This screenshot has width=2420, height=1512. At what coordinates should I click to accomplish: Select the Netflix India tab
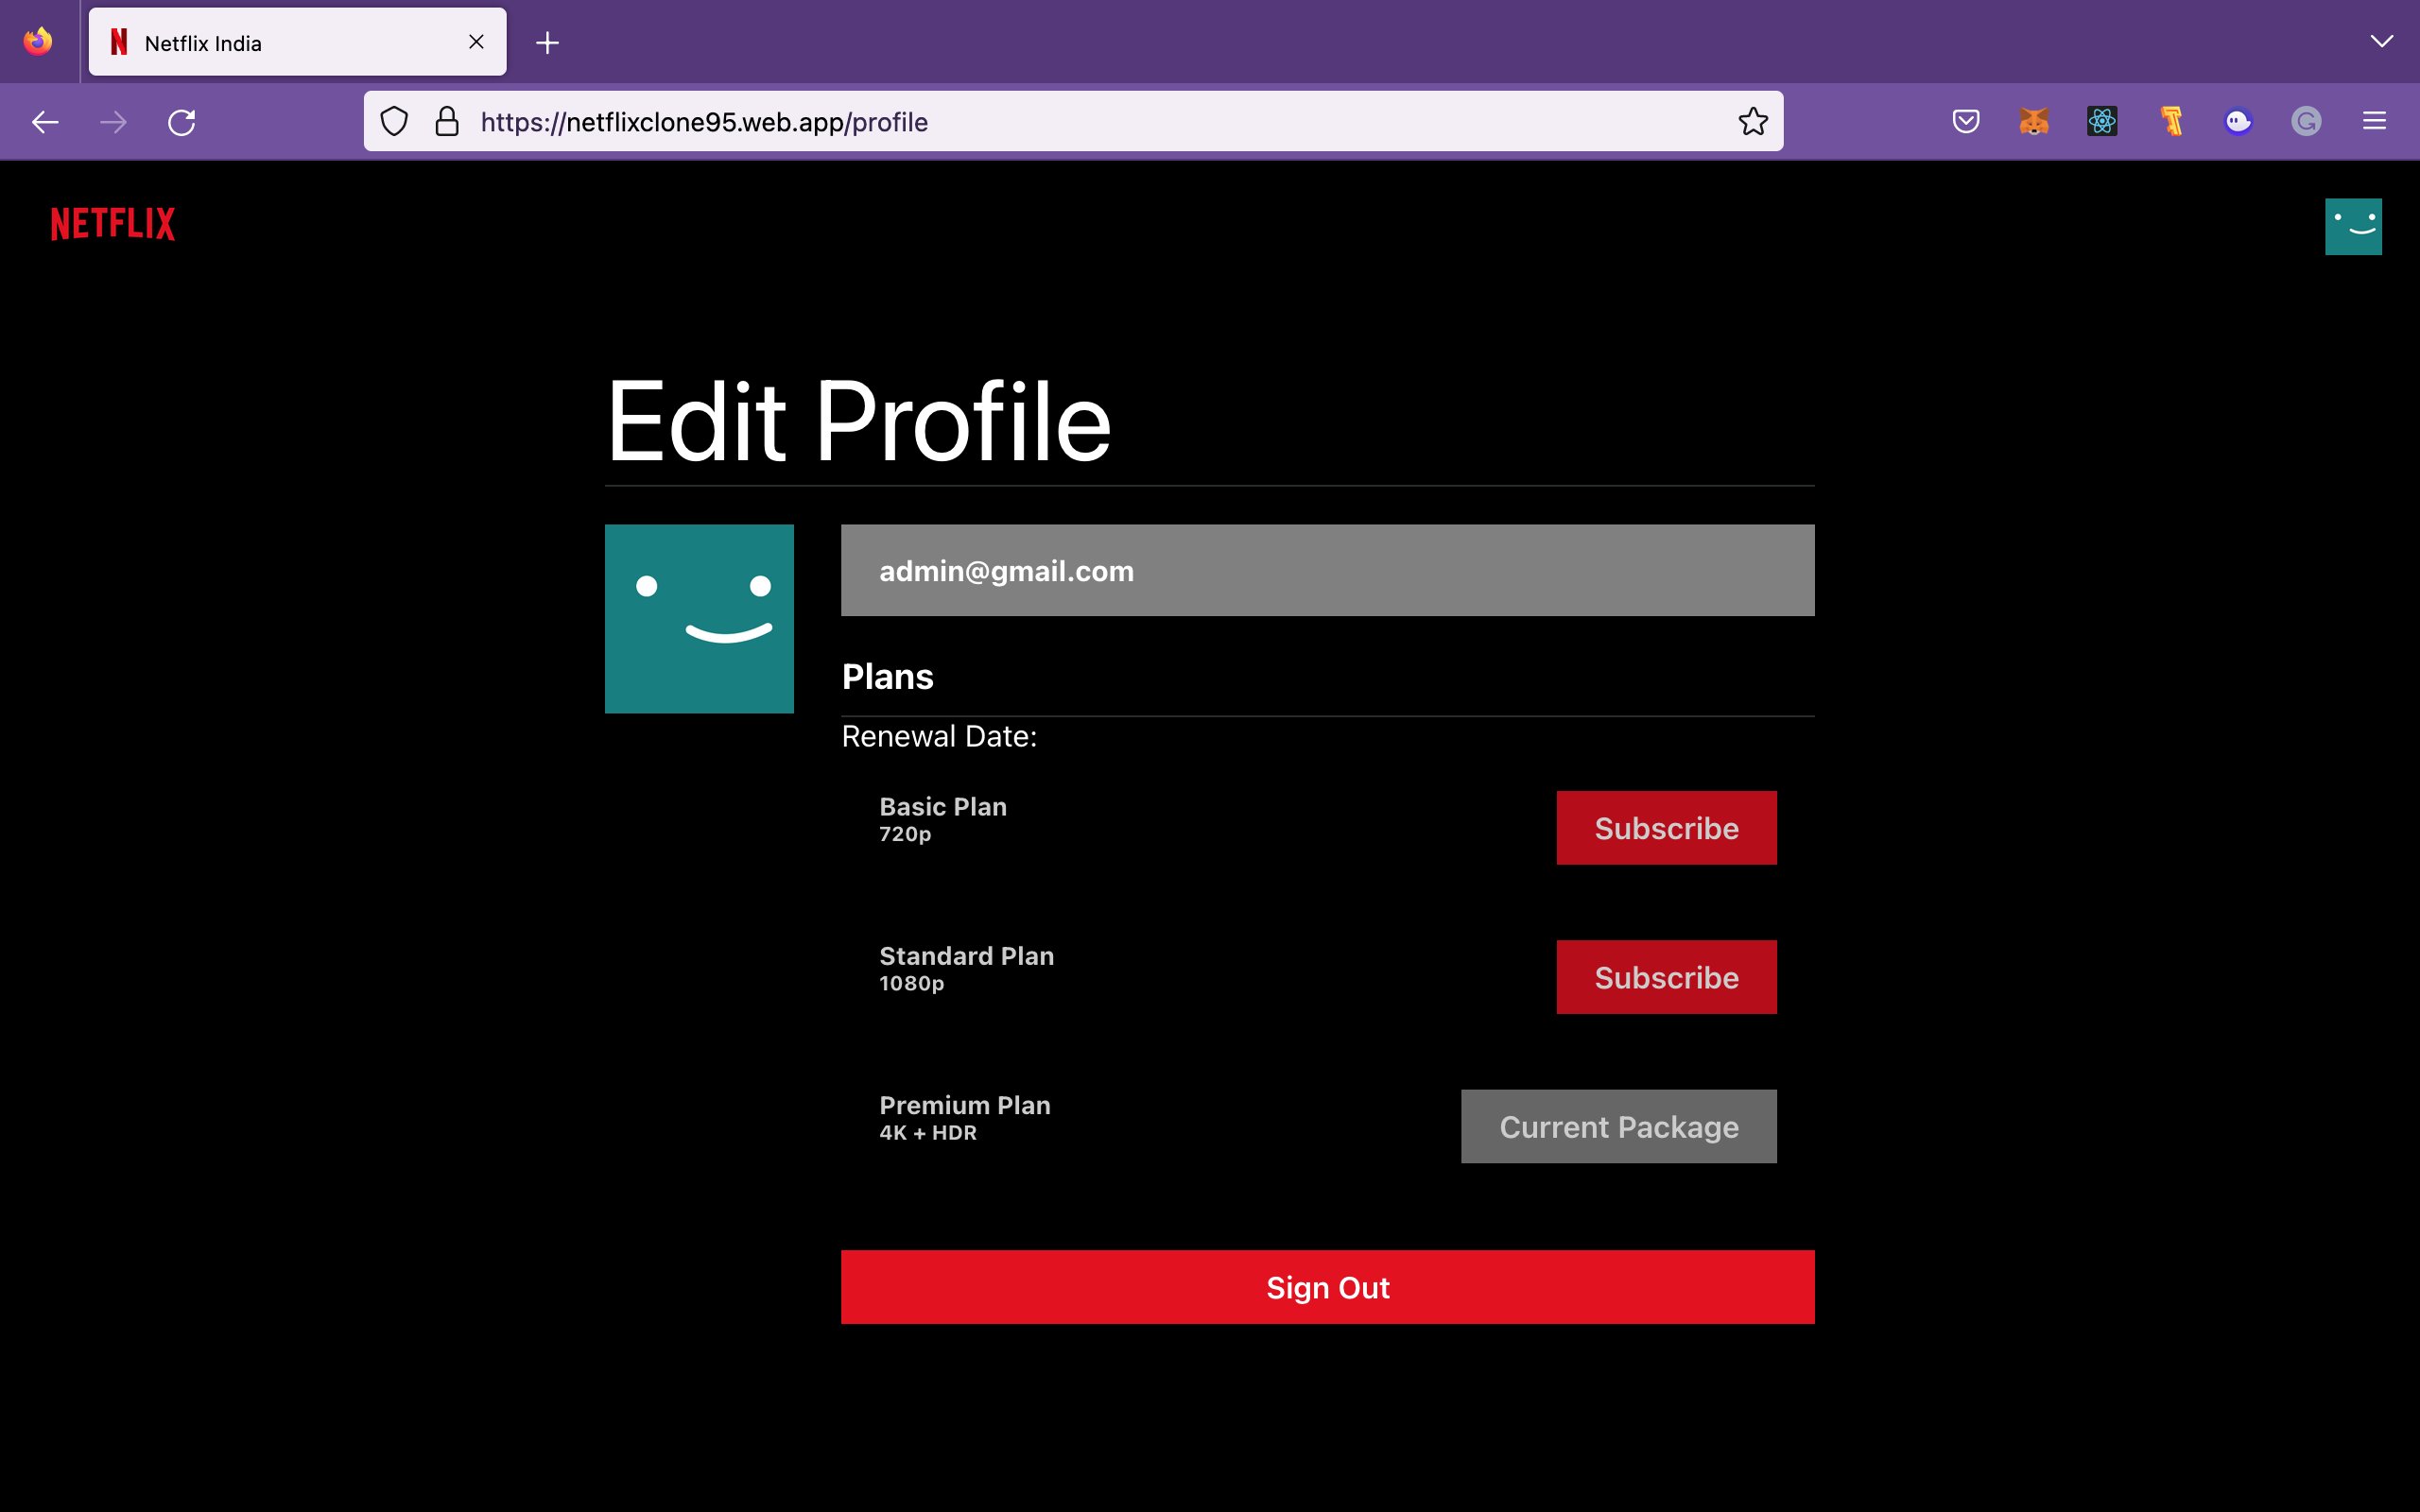pos(297,42)
